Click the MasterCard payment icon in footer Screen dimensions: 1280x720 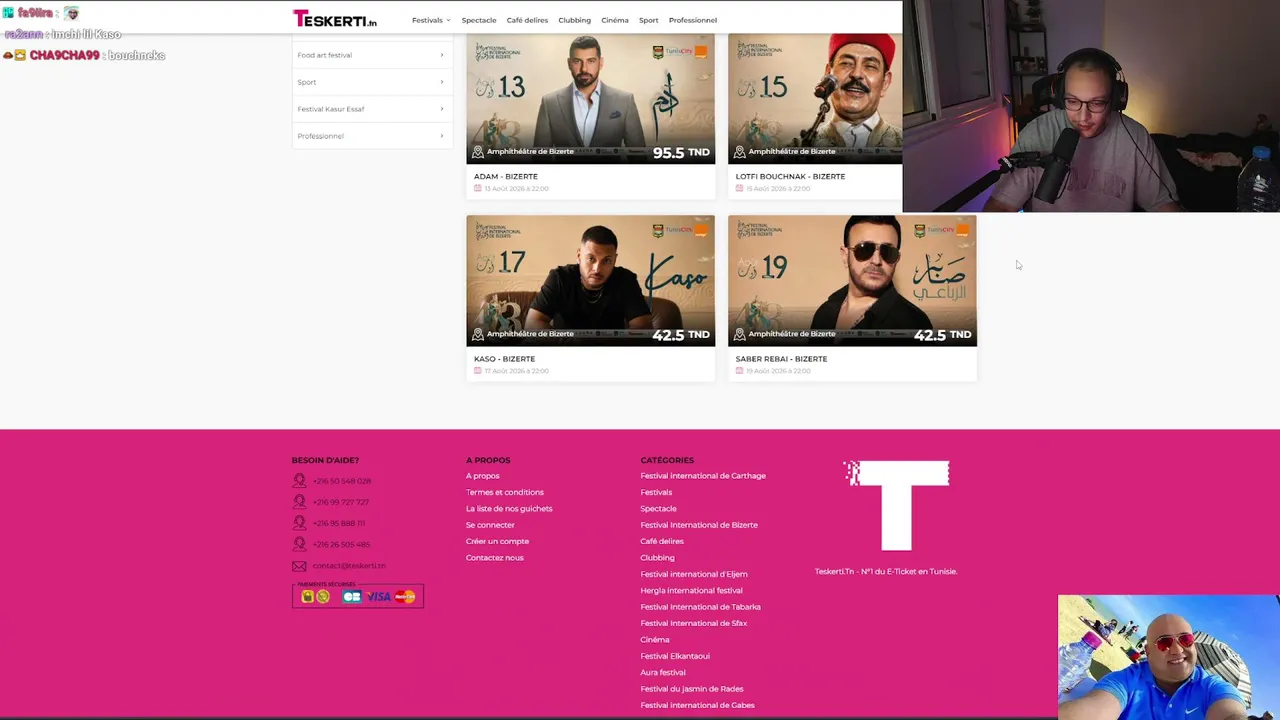(405, 597)
